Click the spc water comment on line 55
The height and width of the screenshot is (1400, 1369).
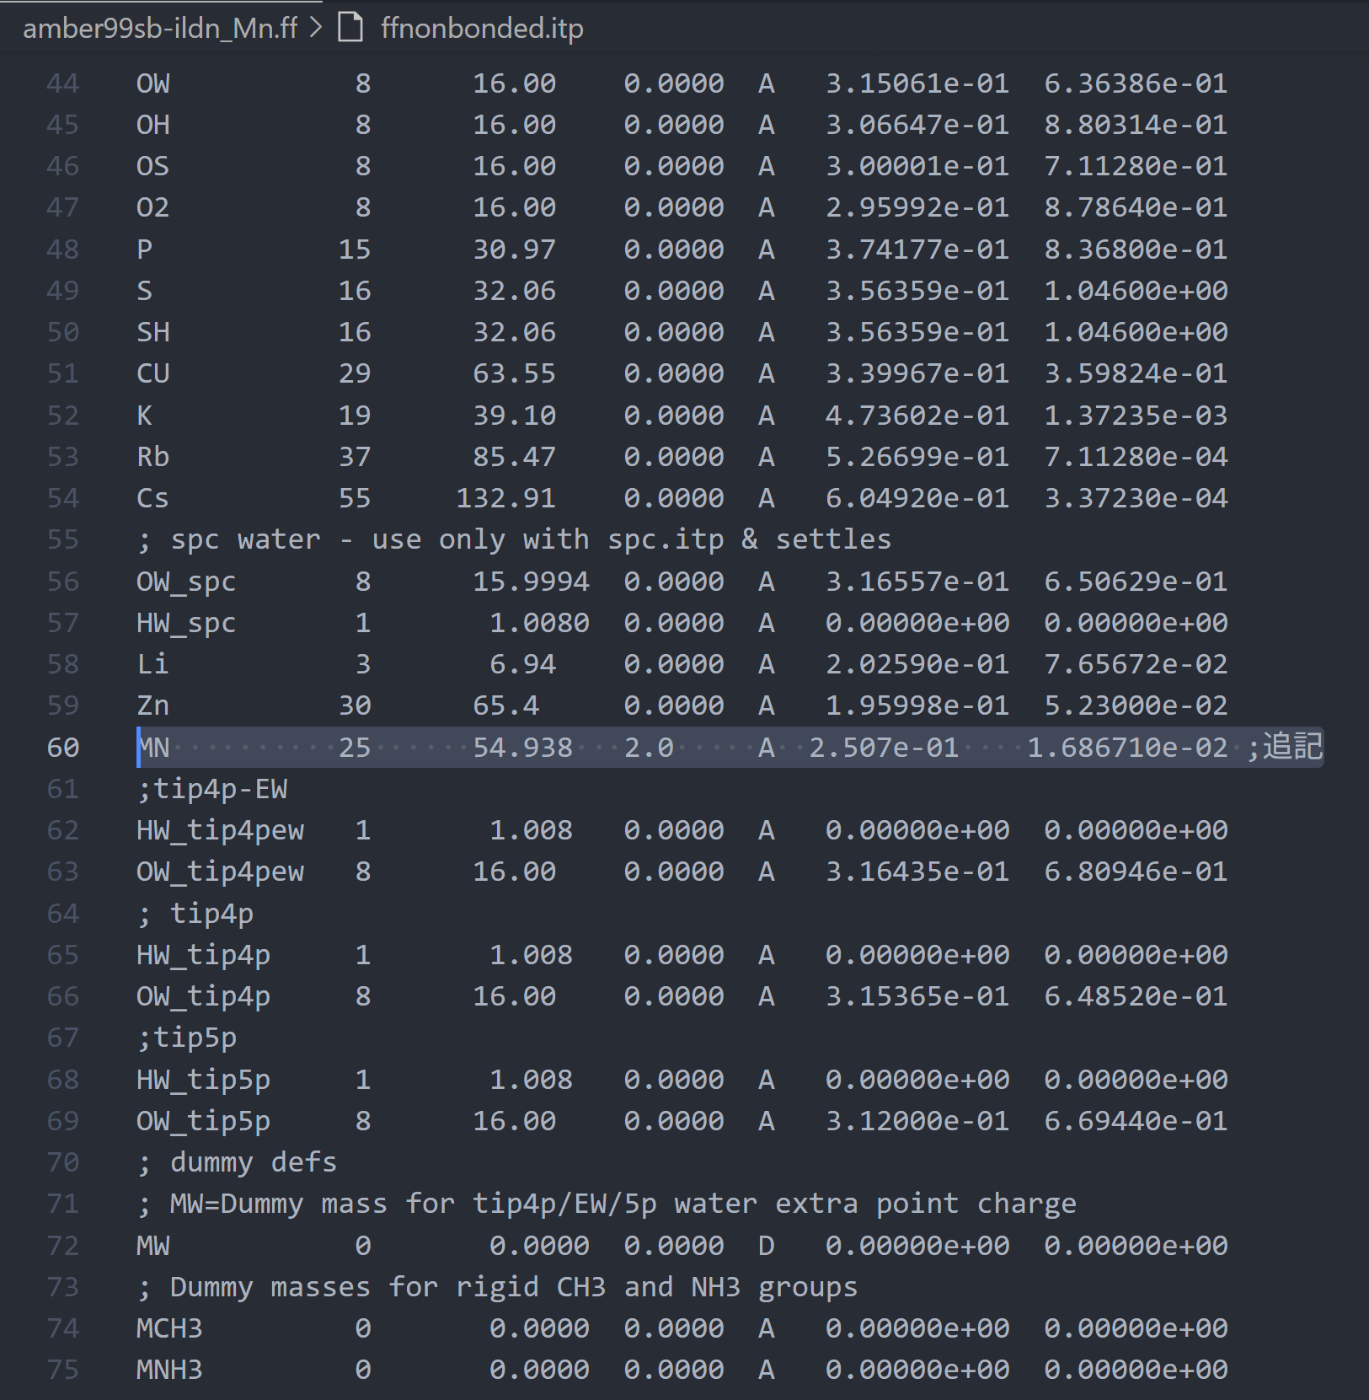[x=514, y=540]
